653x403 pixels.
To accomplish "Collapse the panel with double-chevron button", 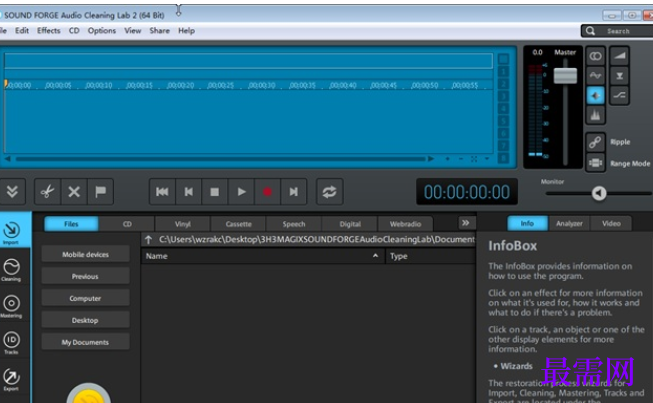I will pos(12,192).
